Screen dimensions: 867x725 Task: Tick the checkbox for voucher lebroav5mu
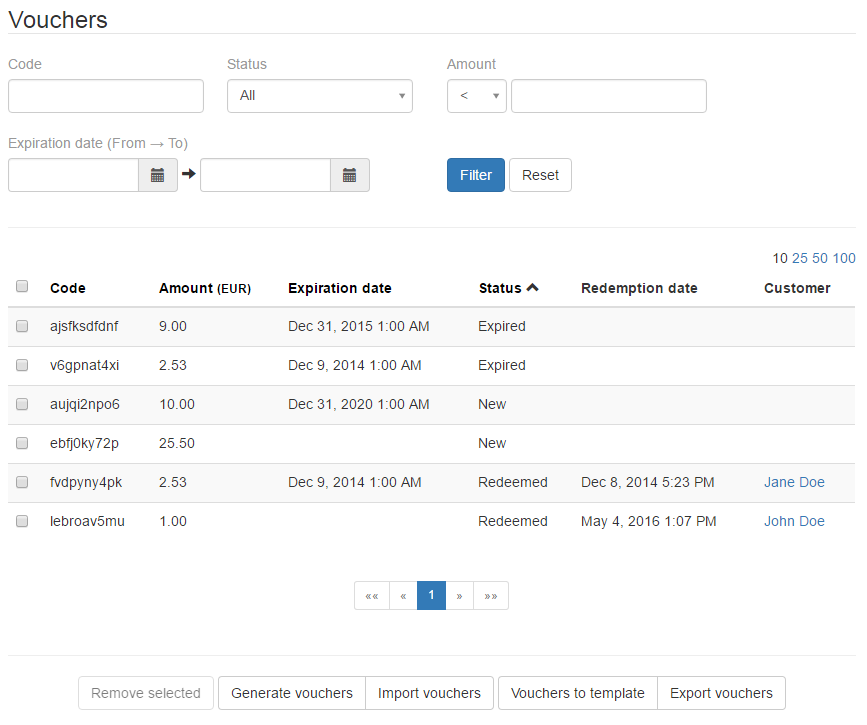pos(22,521)
